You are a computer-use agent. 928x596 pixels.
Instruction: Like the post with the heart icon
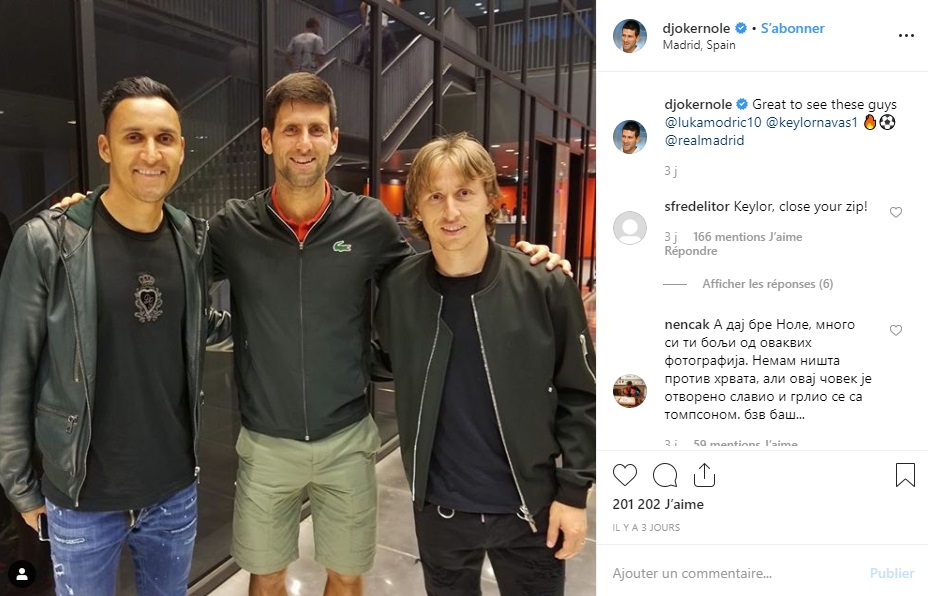(624, 475)
